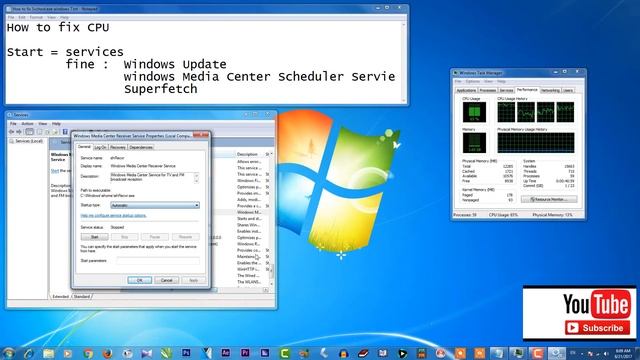Switch to the Extended tab in Services

coord(60,296)
